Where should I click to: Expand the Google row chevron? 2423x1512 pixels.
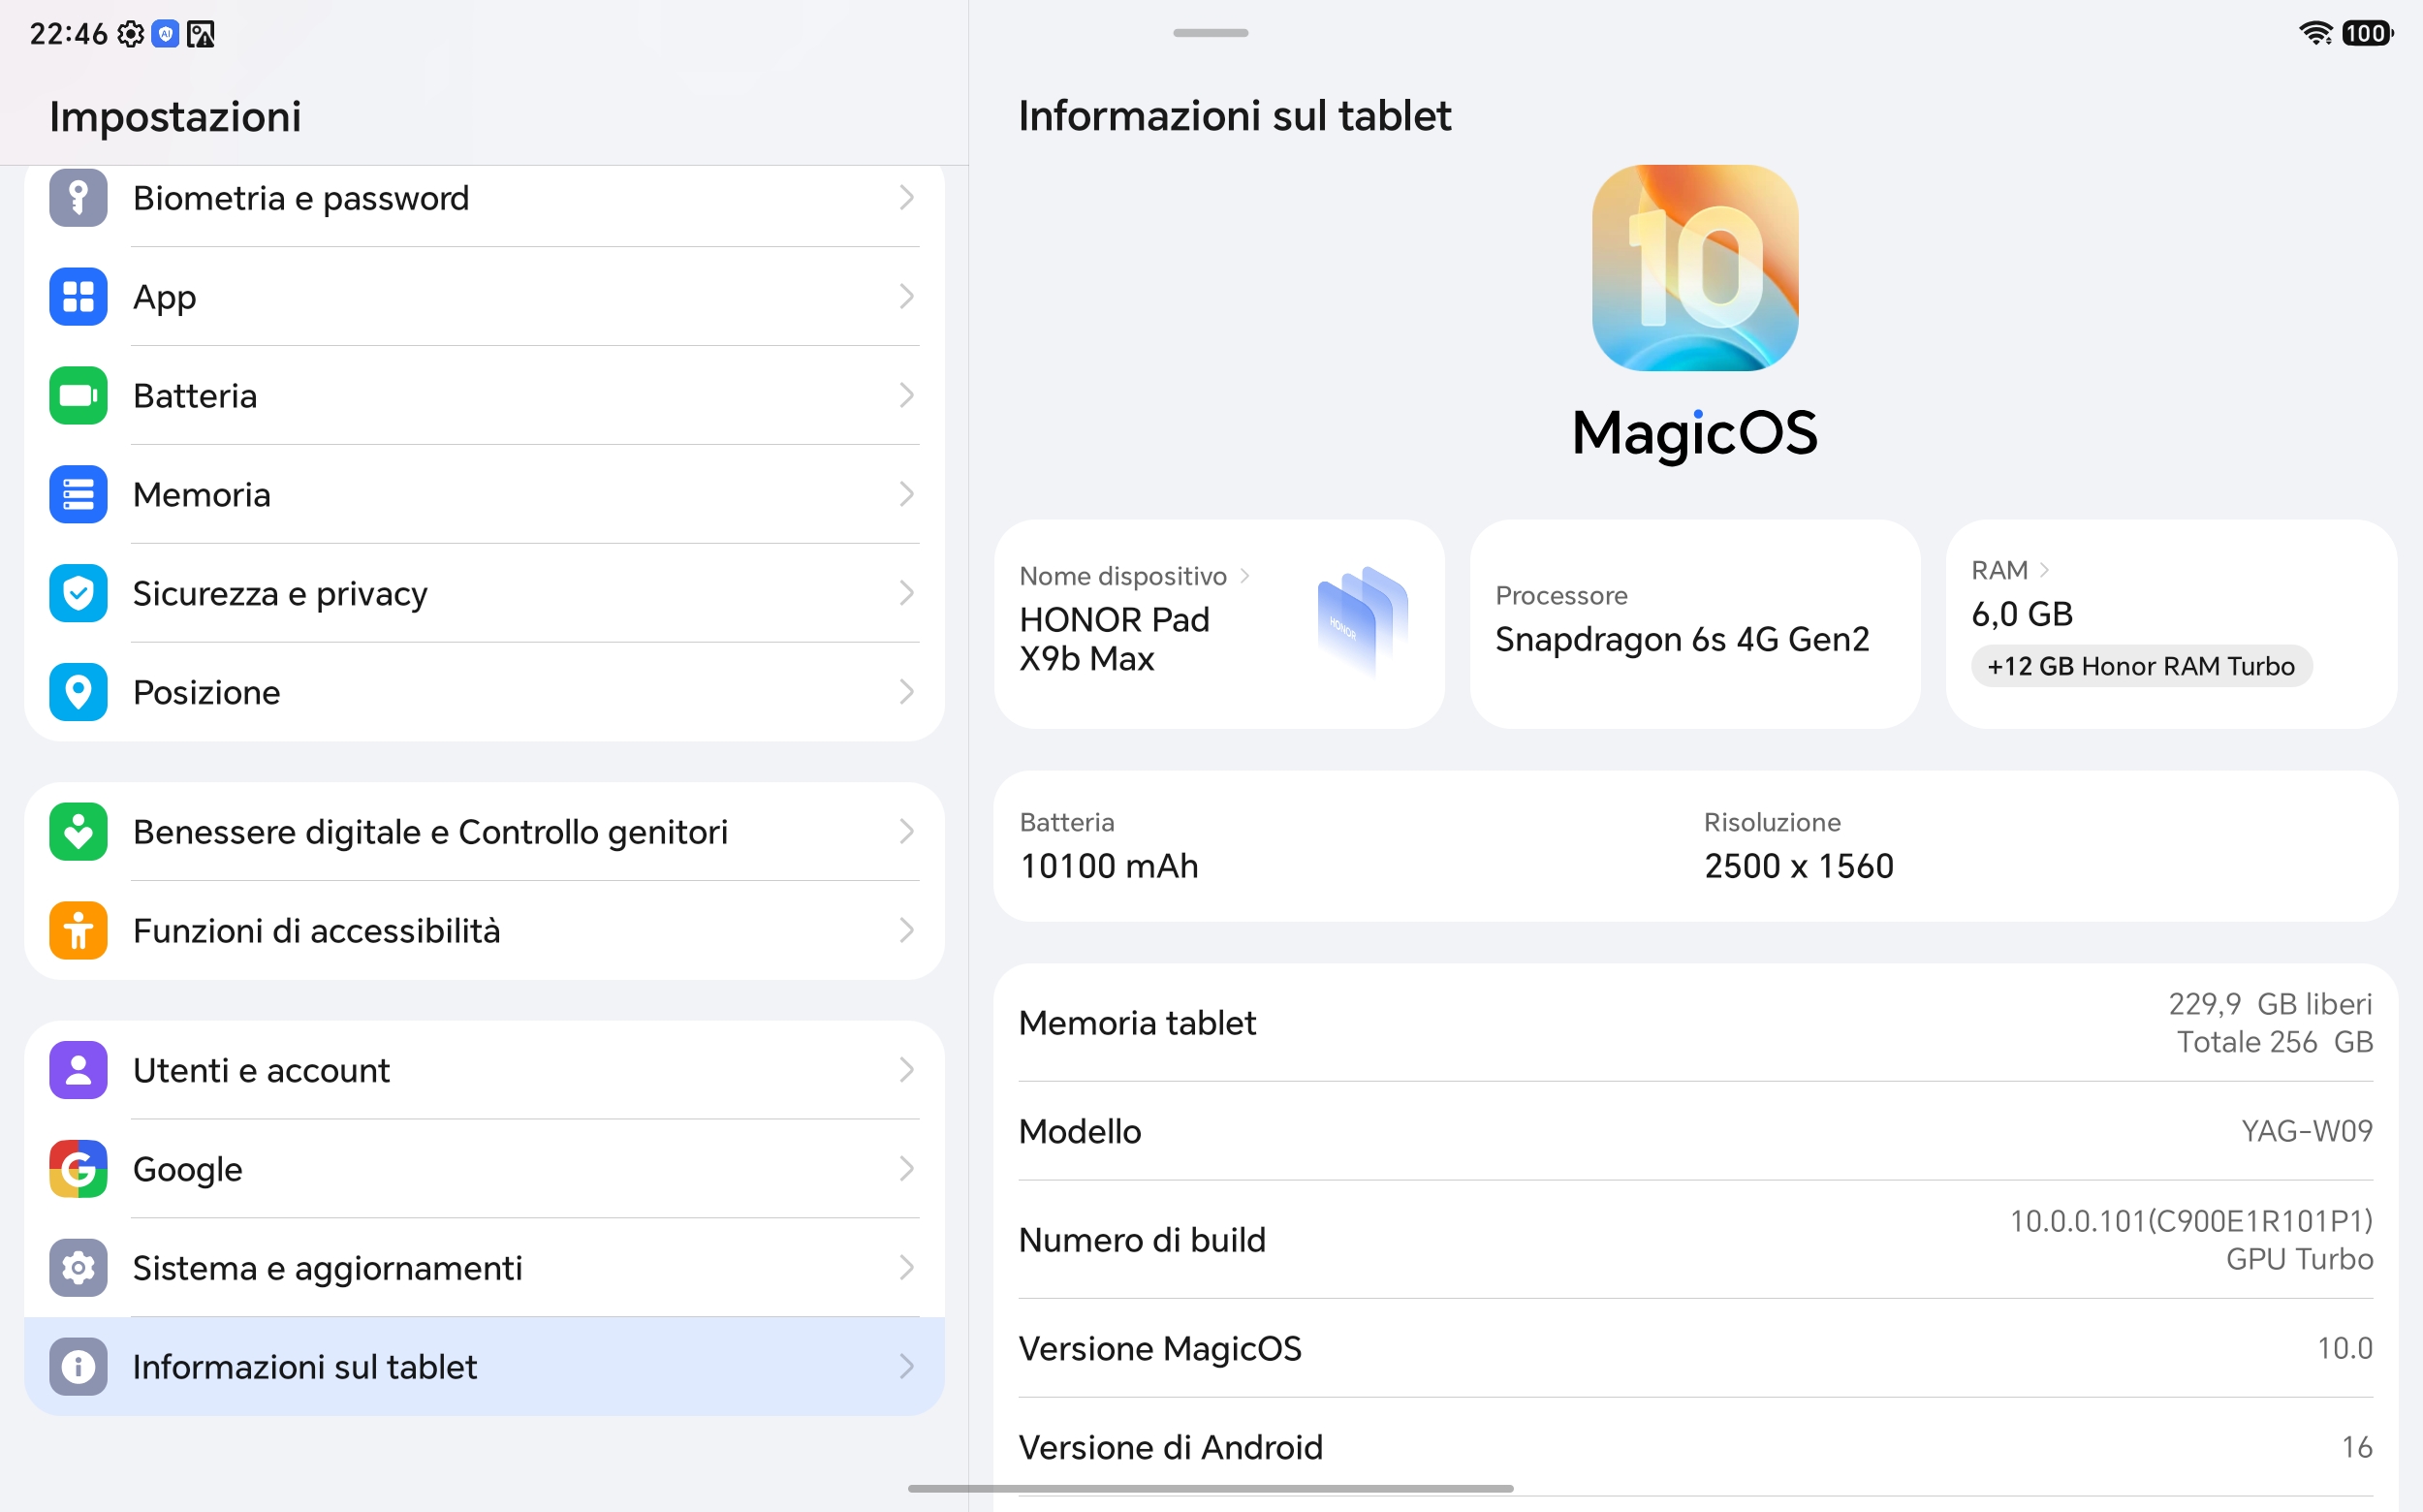906,1169
